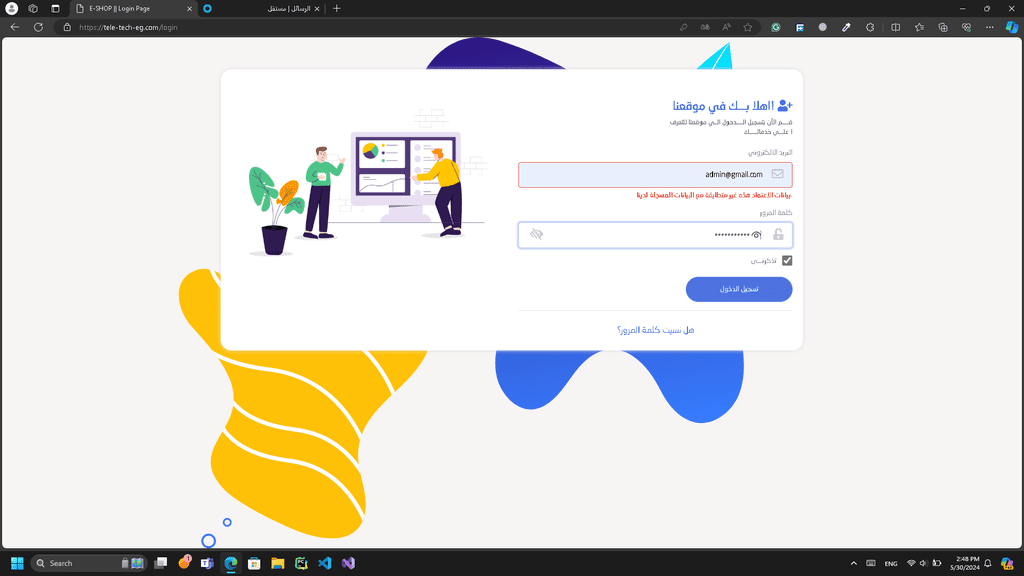Toggle split screen view icon
The width and height of the screenshot is (1024, 576).
(895, 27)
